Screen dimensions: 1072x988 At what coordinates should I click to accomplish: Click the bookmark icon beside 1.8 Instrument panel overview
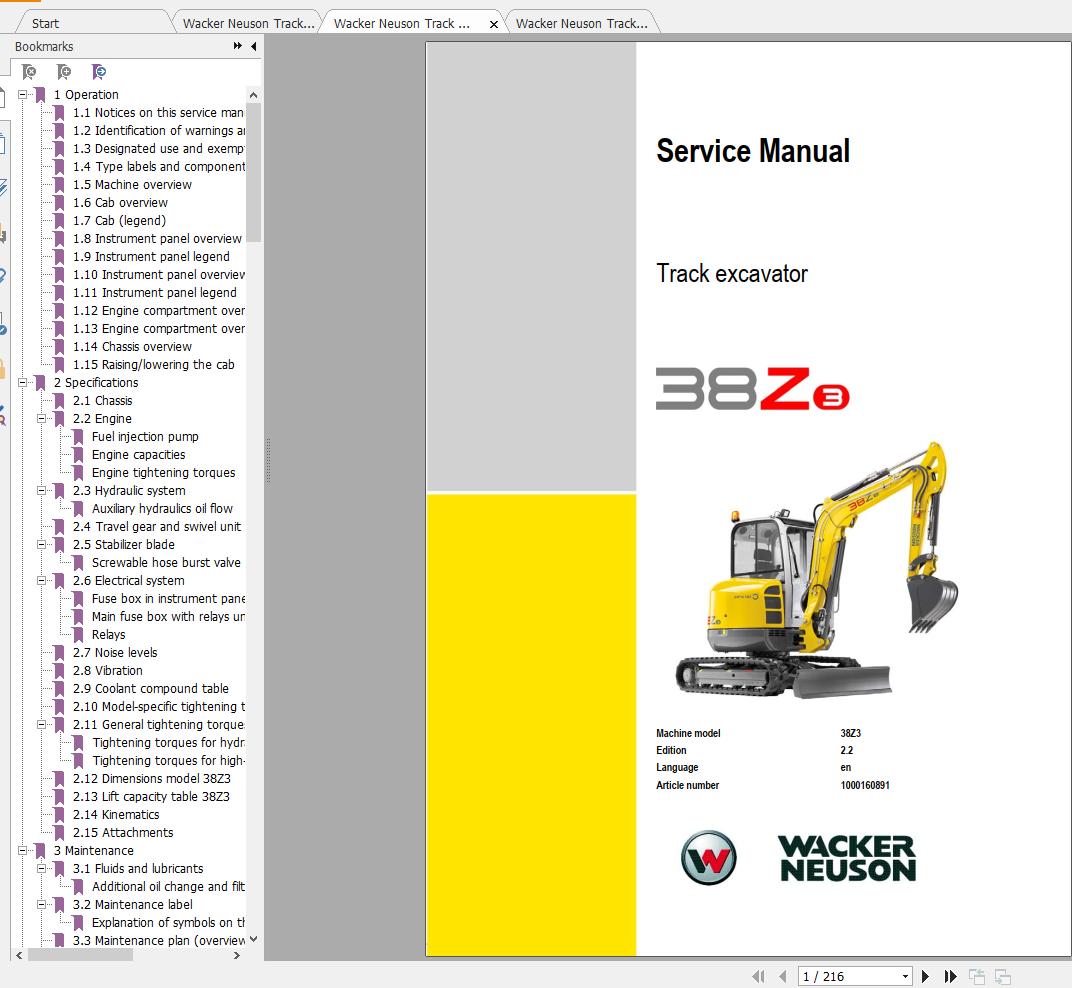point(59,239)
